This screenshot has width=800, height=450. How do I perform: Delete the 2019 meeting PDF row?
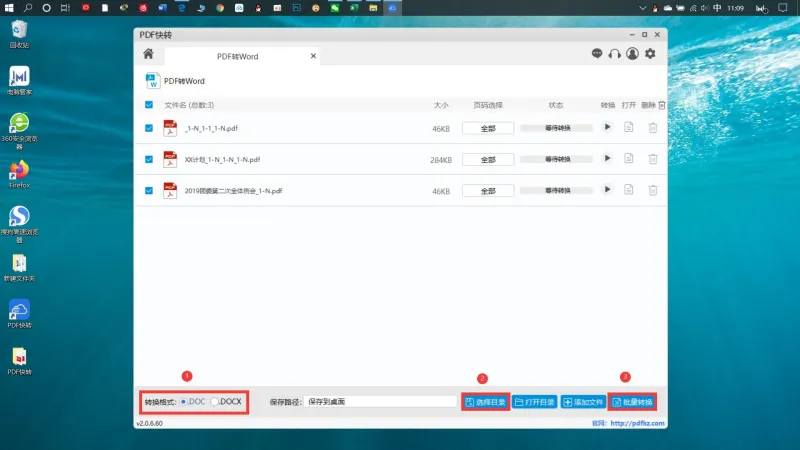point(653,190)
